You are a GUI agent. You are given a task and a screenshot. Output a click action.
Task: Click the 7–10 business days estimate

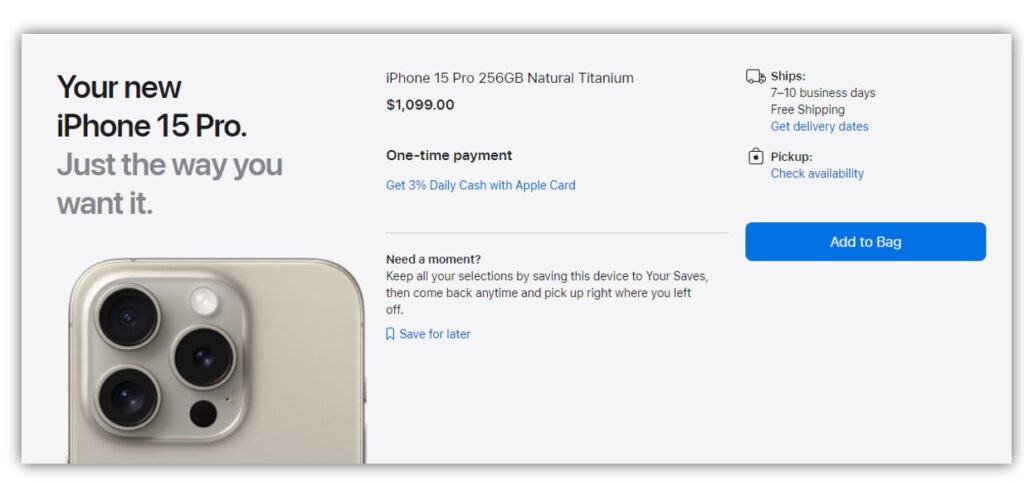(822, 93)
